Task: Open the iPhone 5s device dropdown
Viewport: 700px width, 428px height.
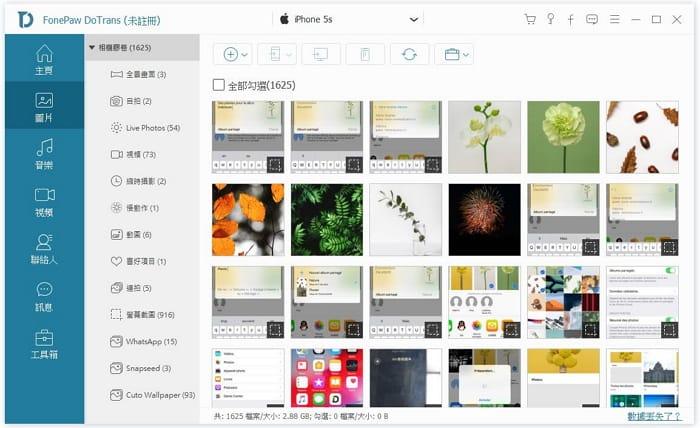Action: coord(348,19)
